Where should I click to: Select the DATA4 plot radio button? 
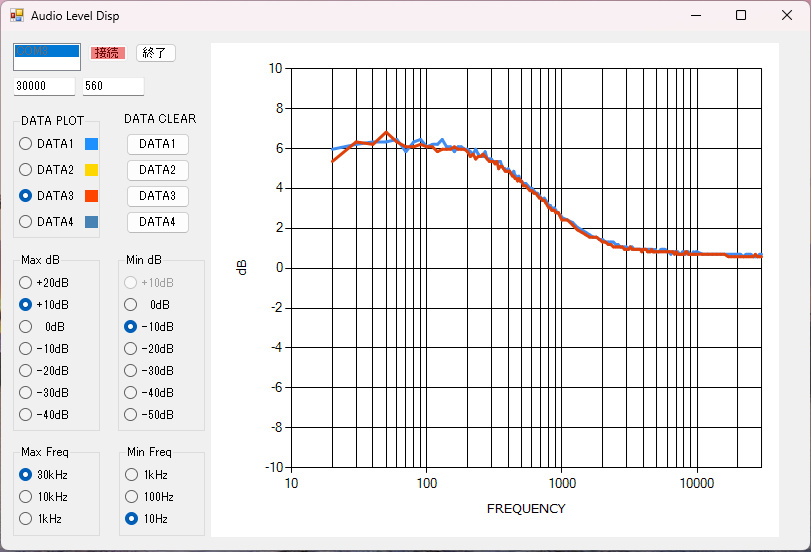pyautogui.click(x=26, y=222)
